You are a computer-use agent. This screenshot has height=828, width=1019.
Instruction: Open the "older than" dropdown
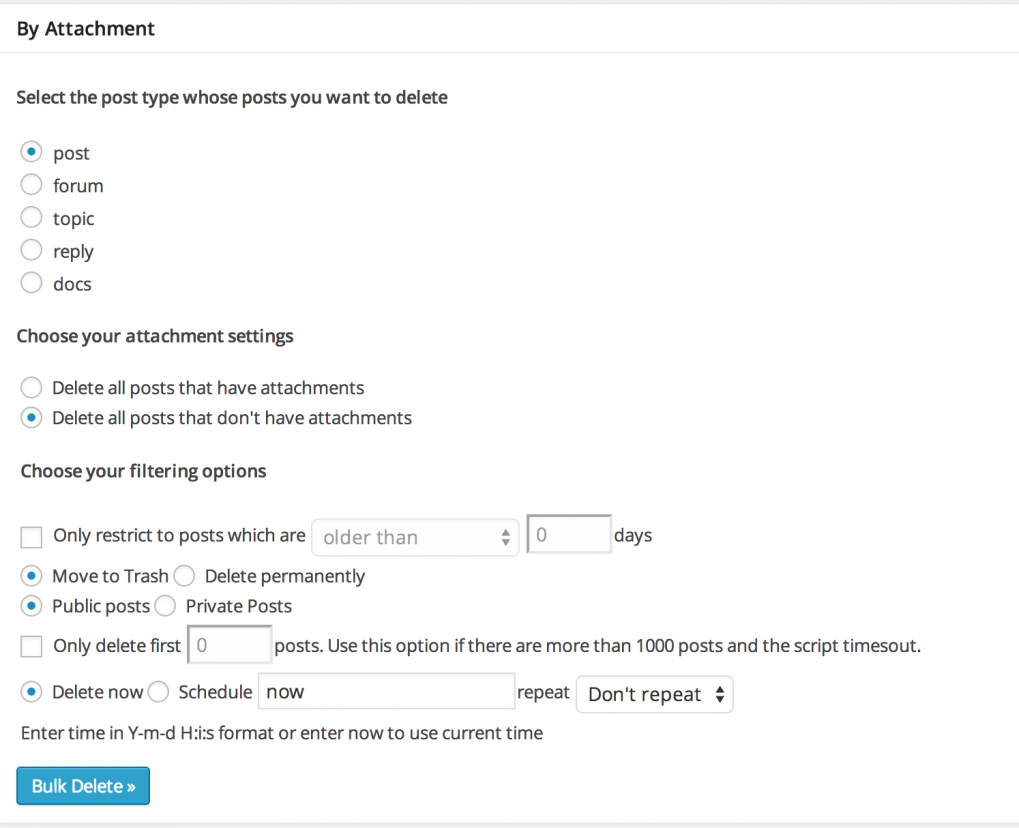point(414,537)
